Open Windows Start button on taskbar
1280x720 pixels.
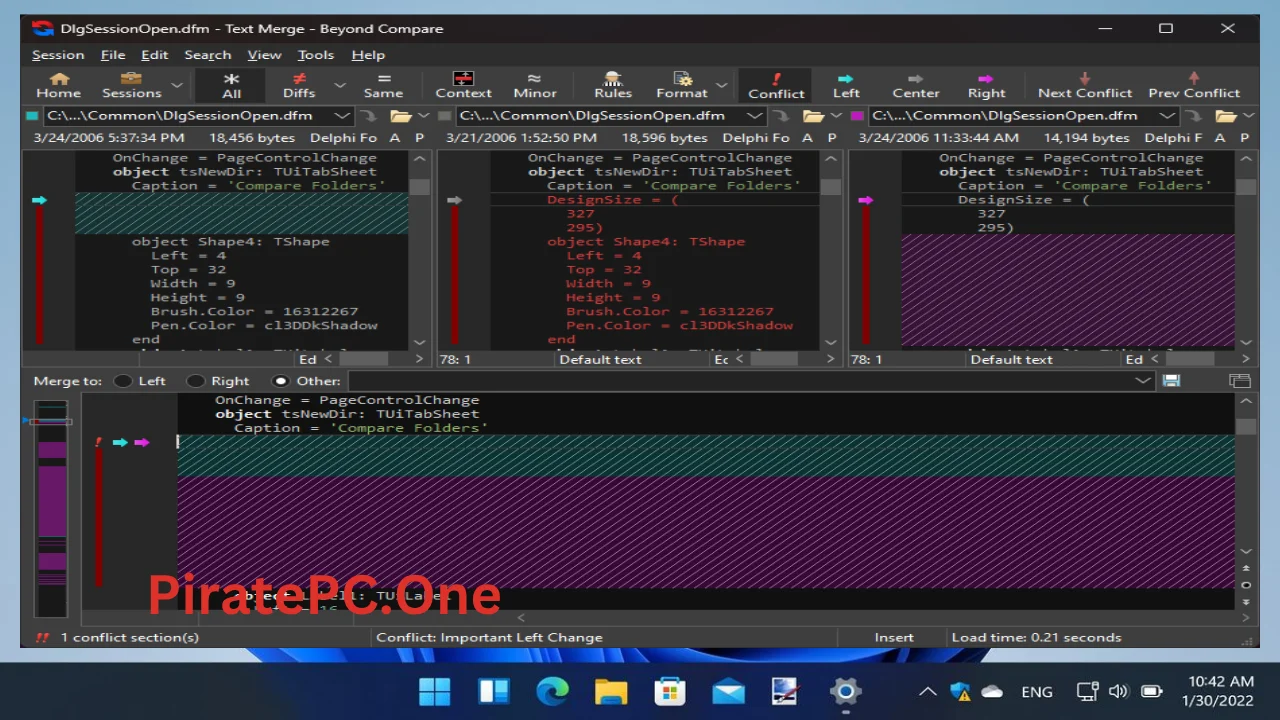[435, 691]
